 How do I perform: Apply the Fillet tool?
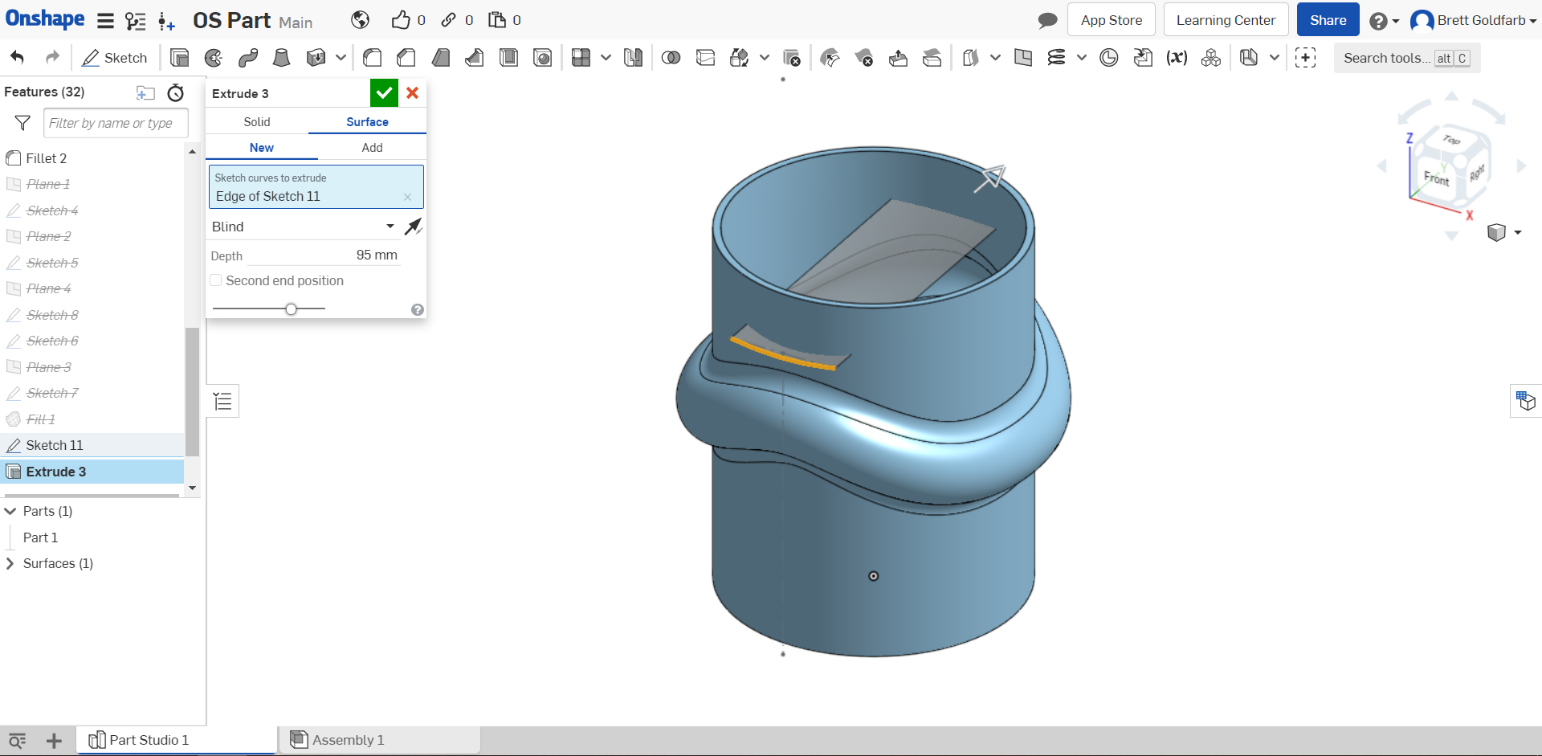(371, 57)
